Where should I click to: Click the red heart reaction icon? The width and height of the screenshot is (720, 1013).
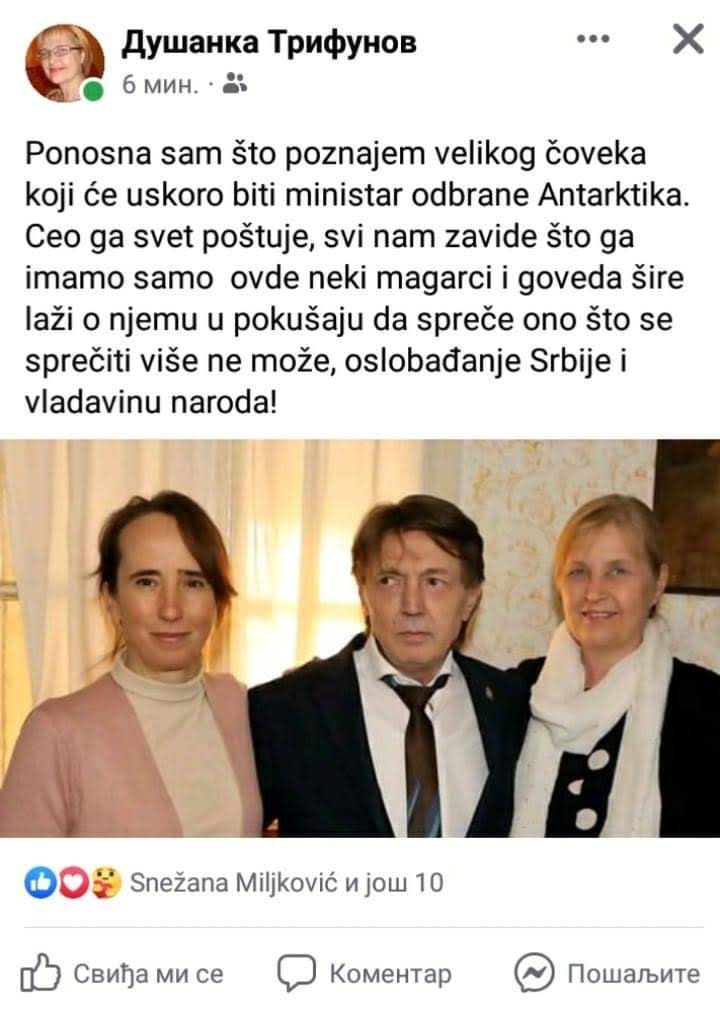tap(73, 883)
